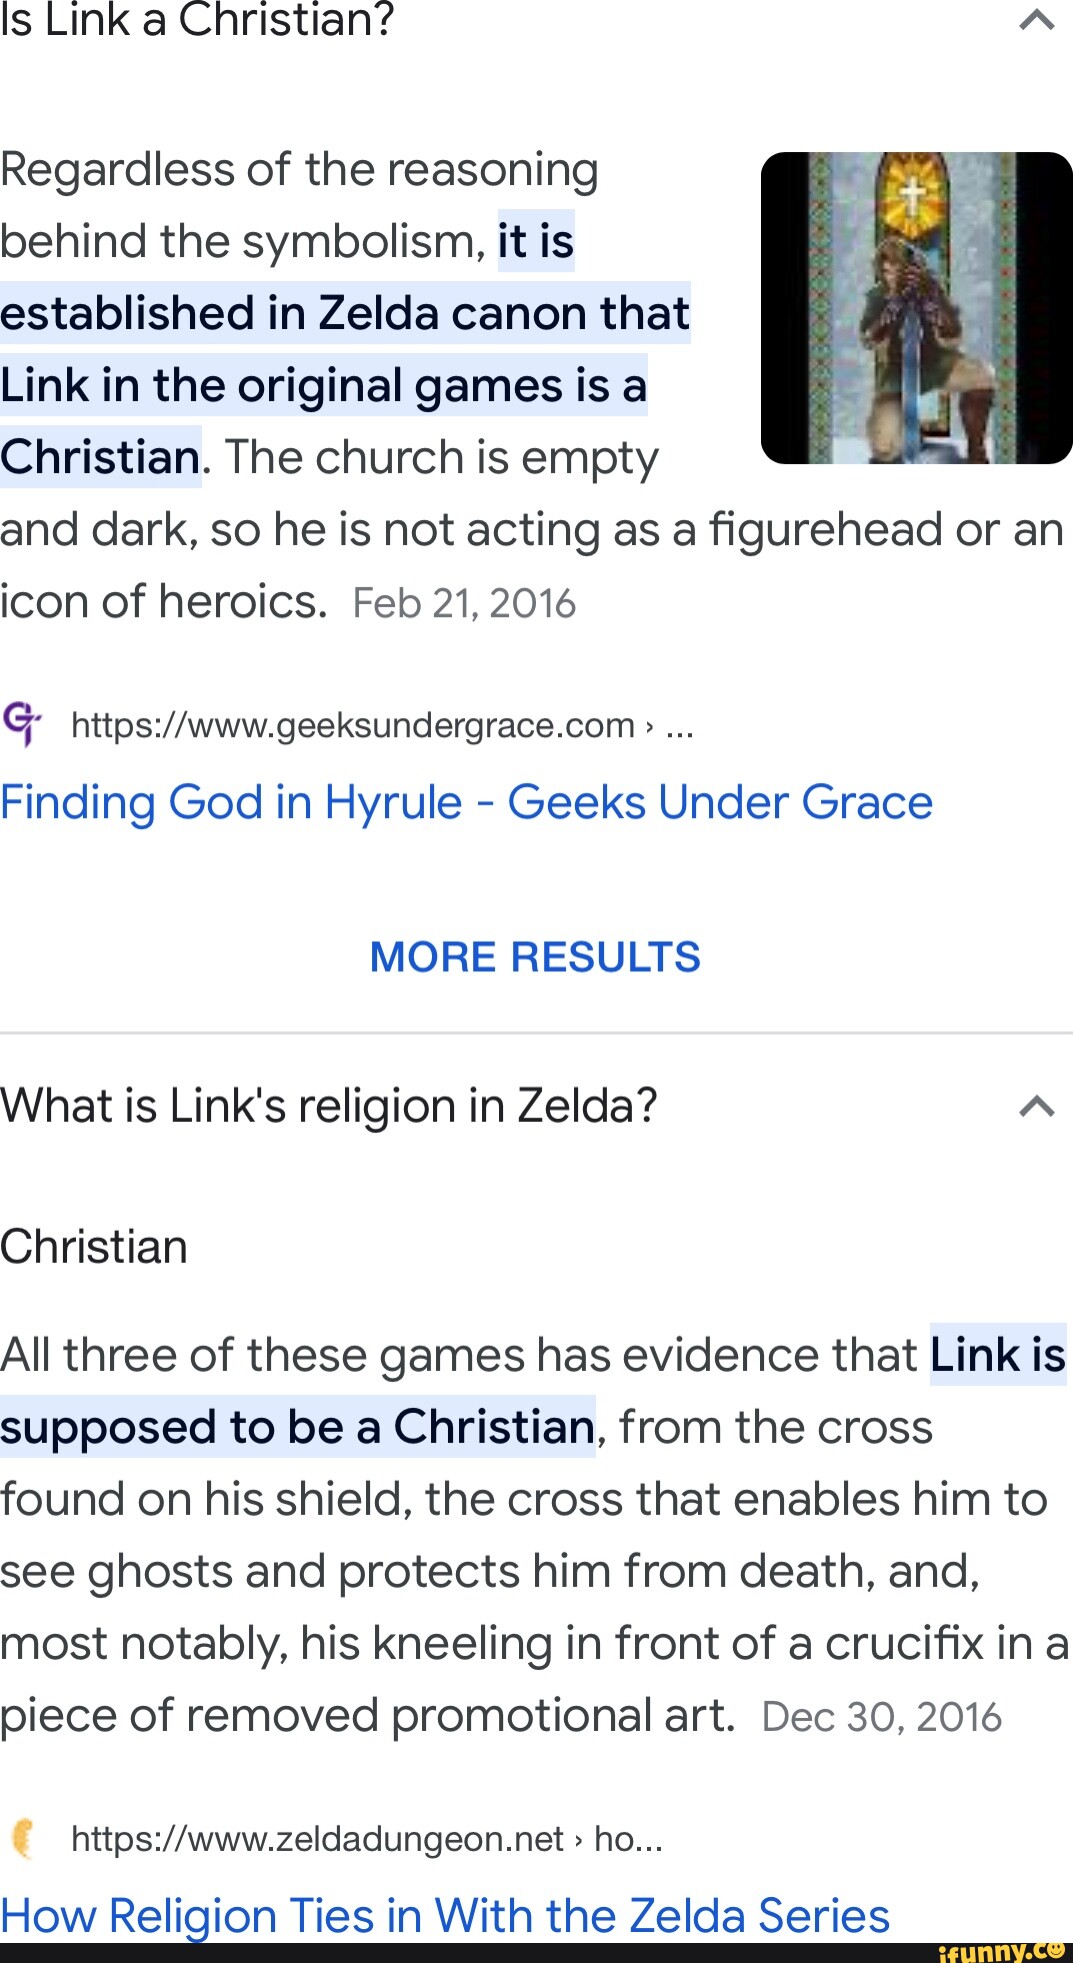Click the "Christian" short answer heading

click(94, 1247)
